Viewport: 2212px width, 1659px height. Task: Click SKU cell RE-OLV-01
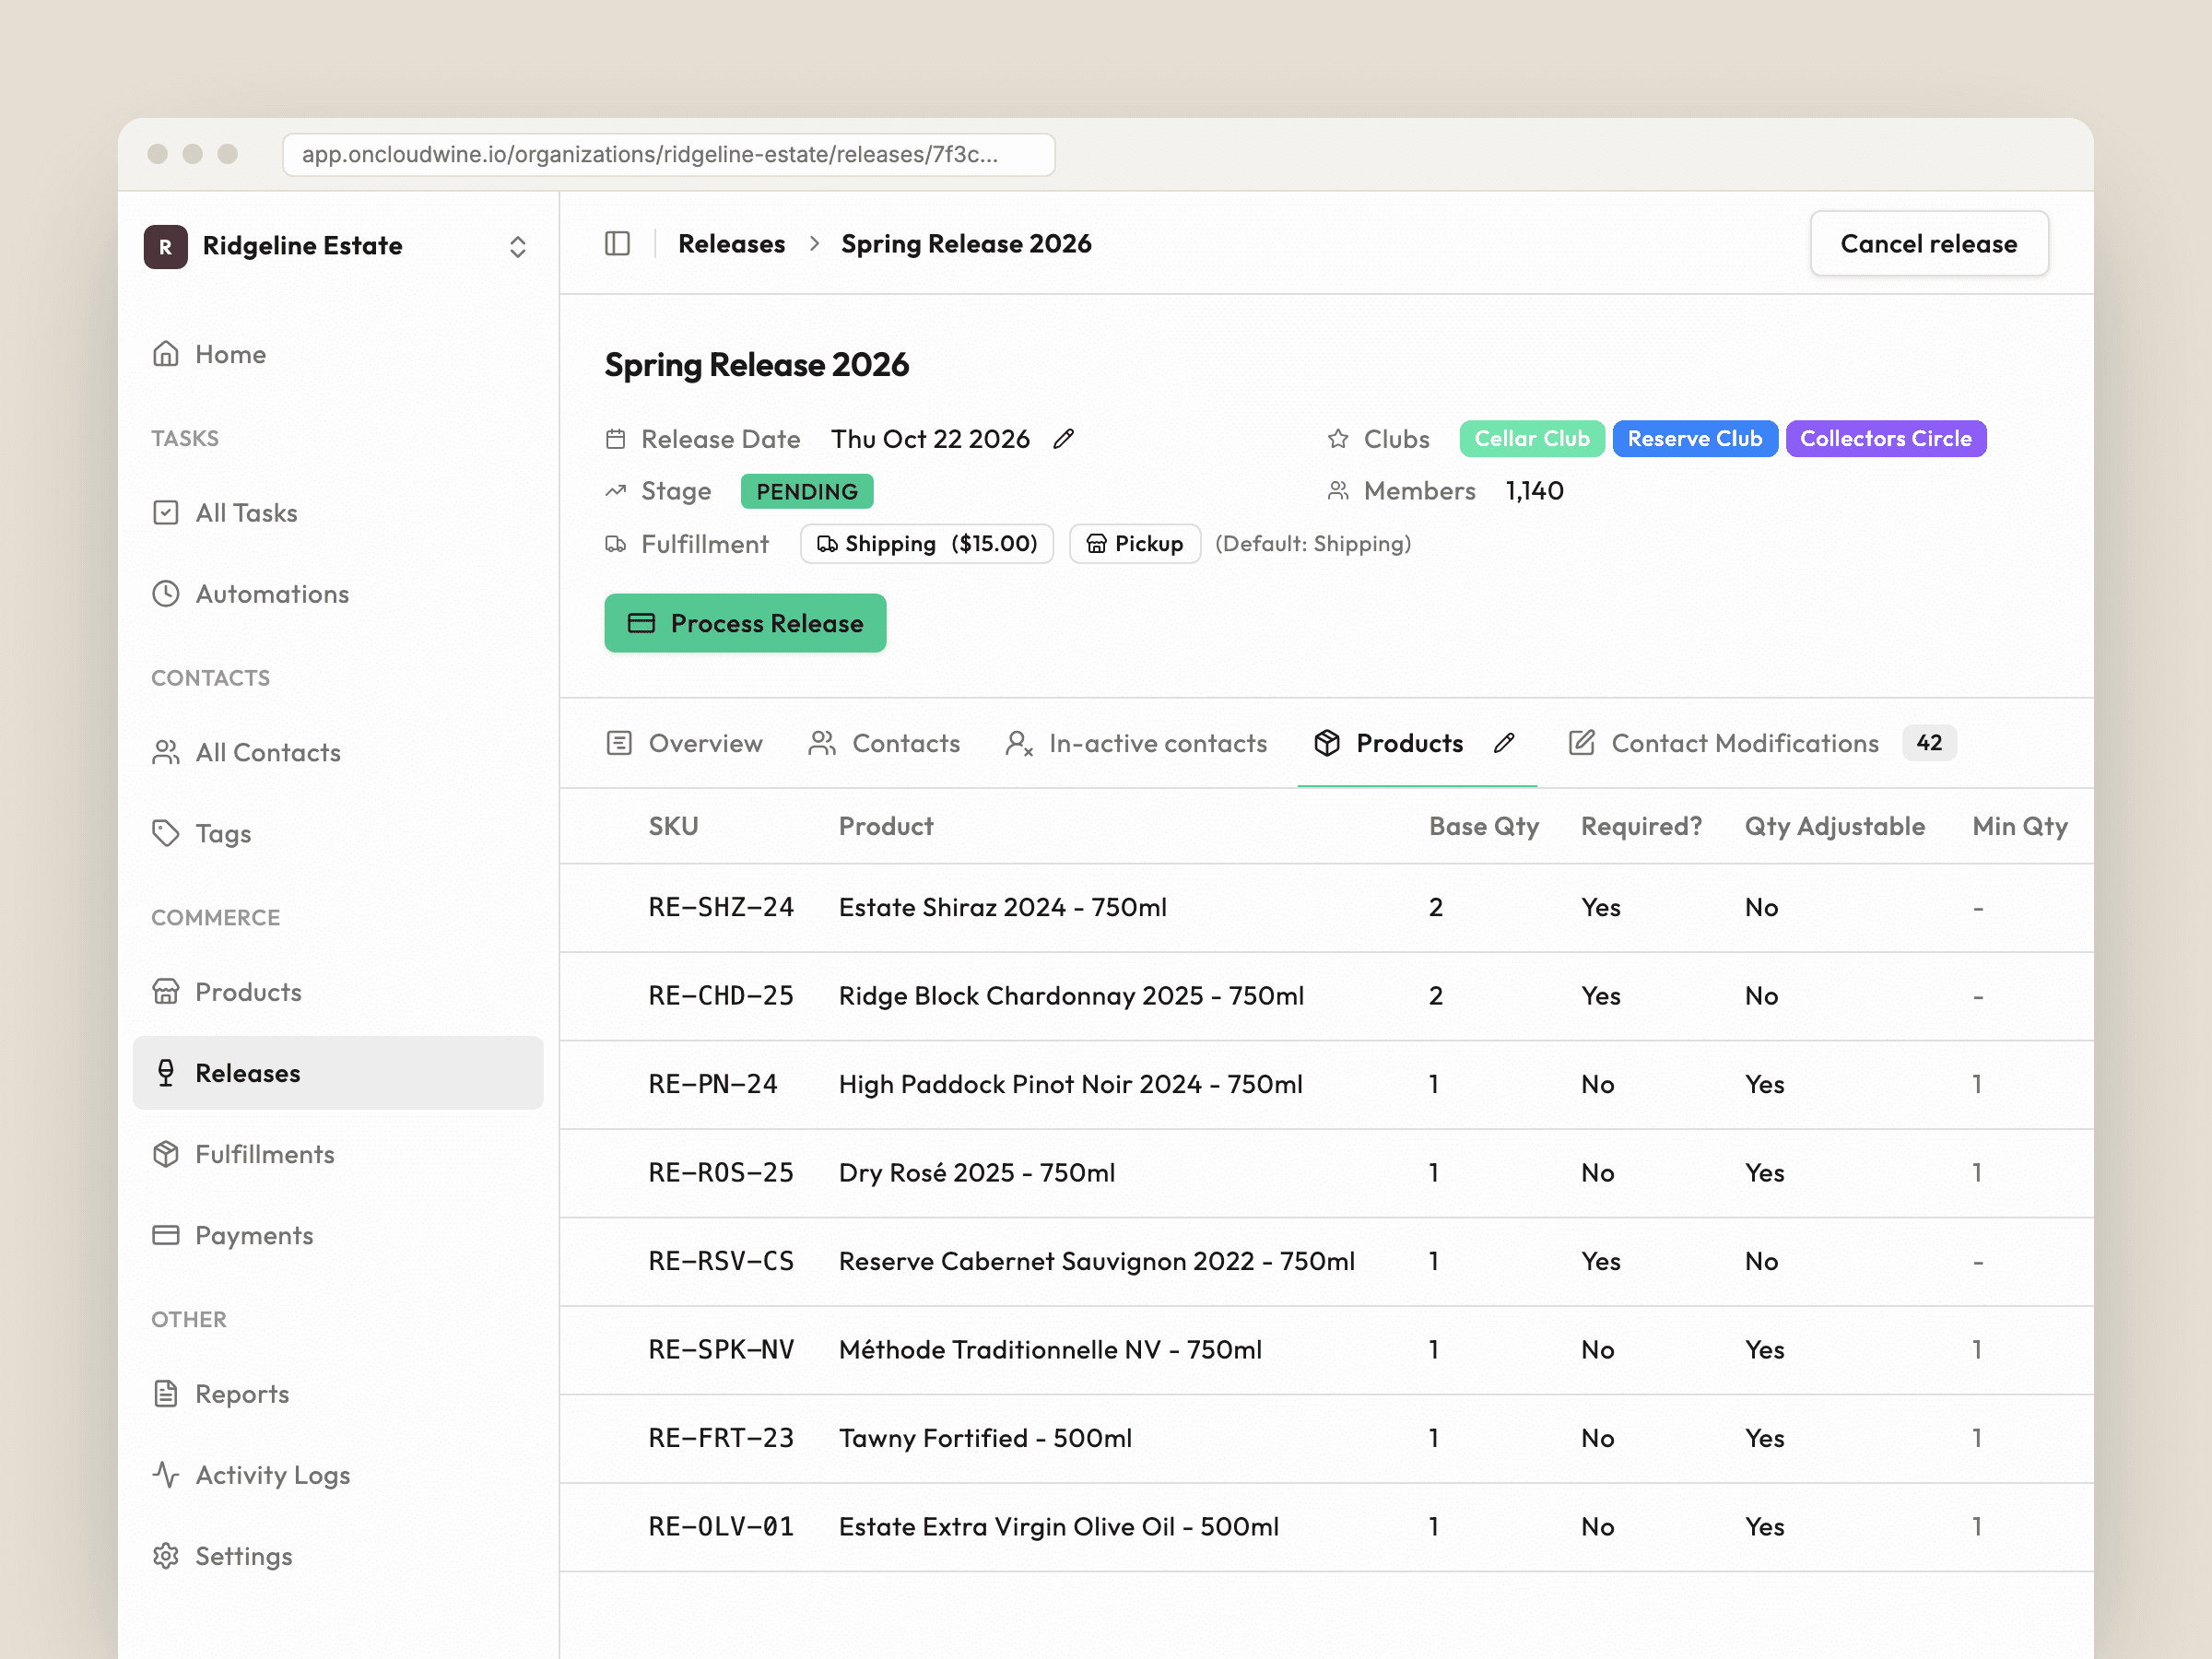tap(721, 1526)
